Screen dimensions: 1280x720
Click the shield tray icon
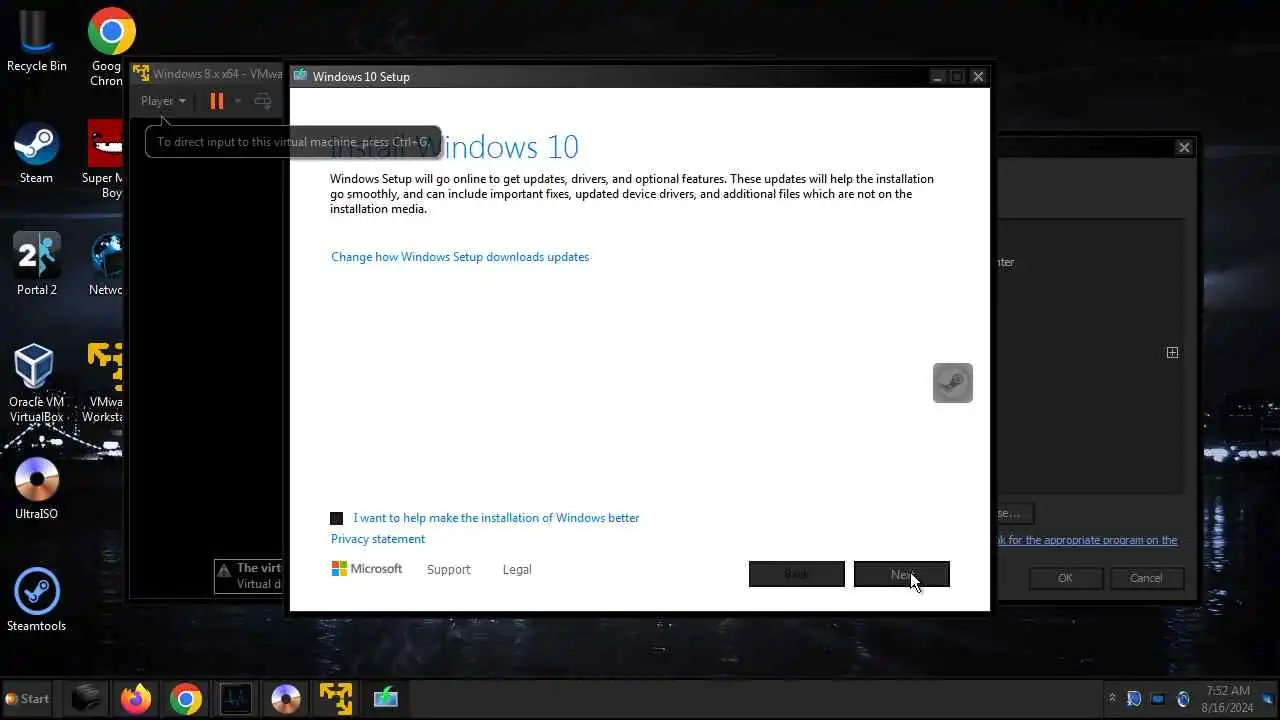tap(1134, 698)
